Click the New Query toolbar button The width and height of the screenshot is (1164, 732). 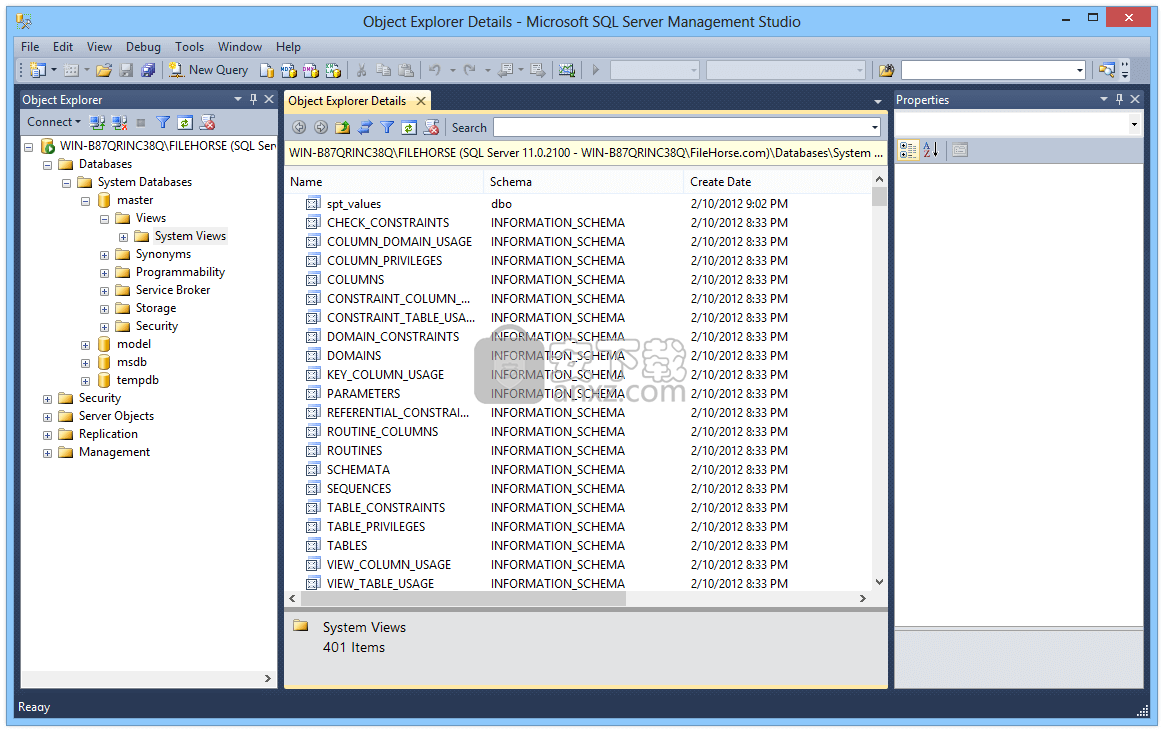209,70
